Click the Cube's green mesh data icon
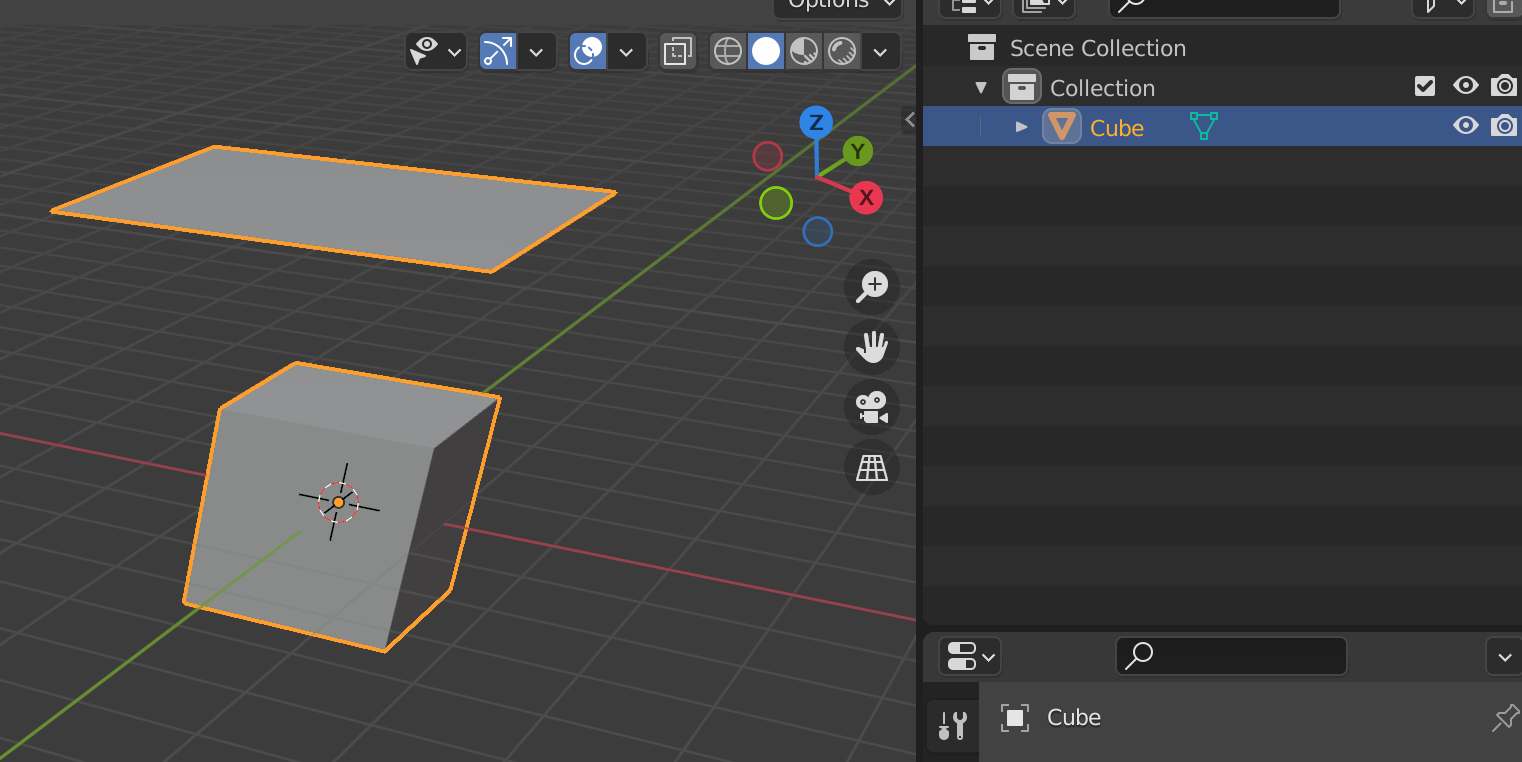This screenshot has width=1522, height=762. pos(1204,126)
